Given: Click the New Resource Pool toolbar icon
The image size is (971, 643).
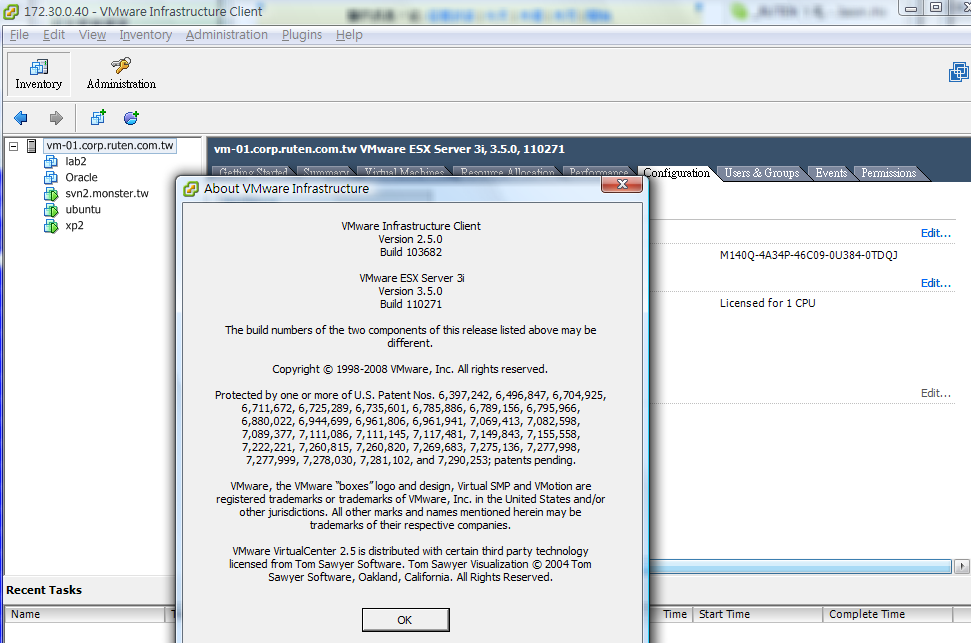Looking at the screenshot, I should point(131,118).
